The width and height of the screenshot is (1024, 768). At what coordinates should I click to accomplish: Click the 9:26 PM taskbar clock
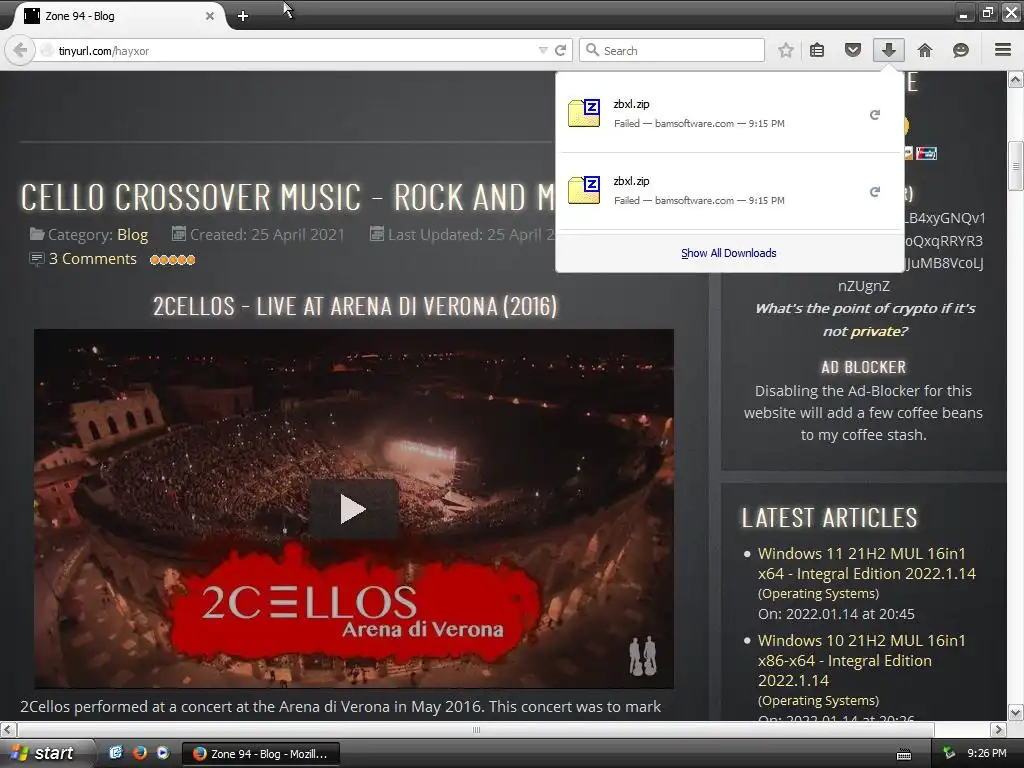coord(987,753)
